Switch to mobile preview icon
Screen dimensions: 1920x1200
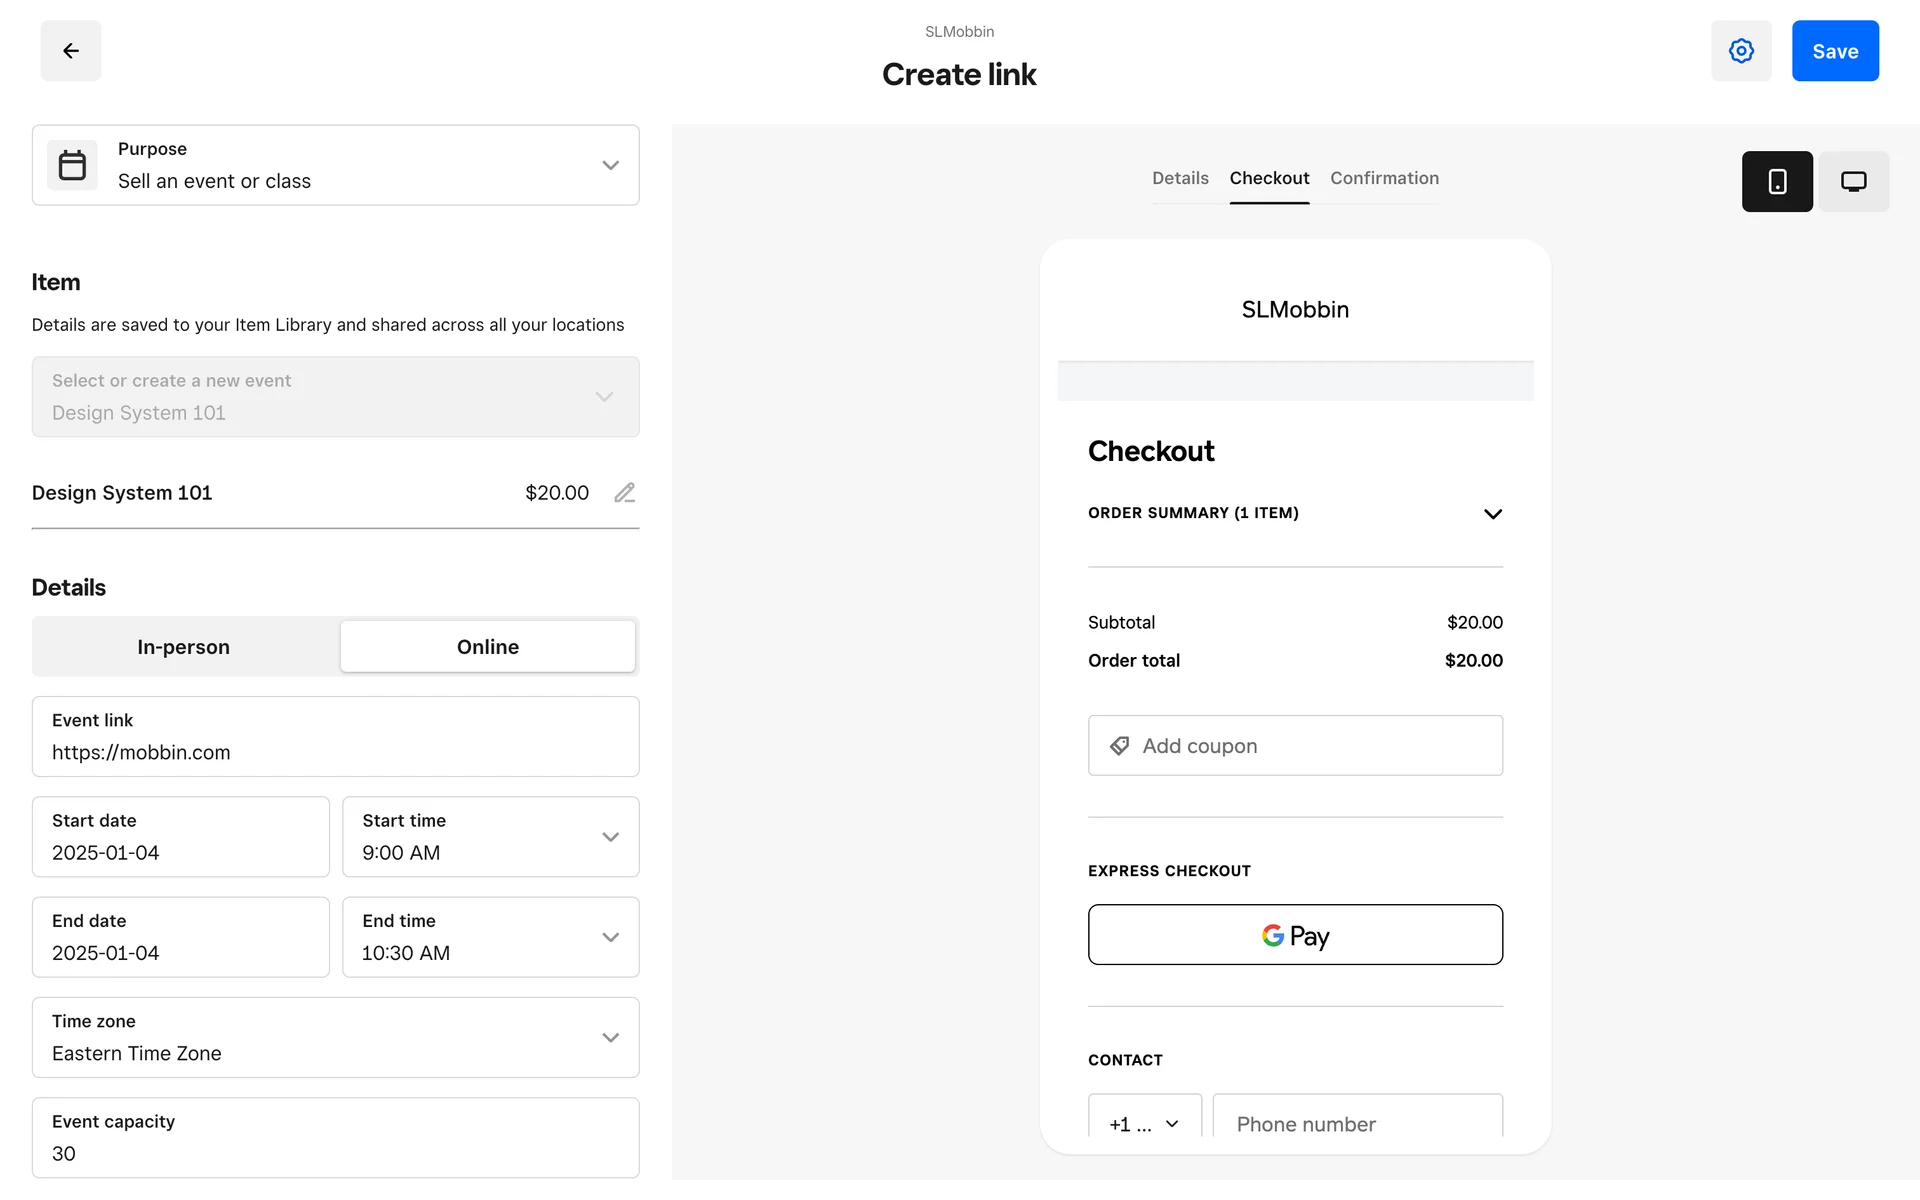pyautogui.click(x=1777, y=181)
